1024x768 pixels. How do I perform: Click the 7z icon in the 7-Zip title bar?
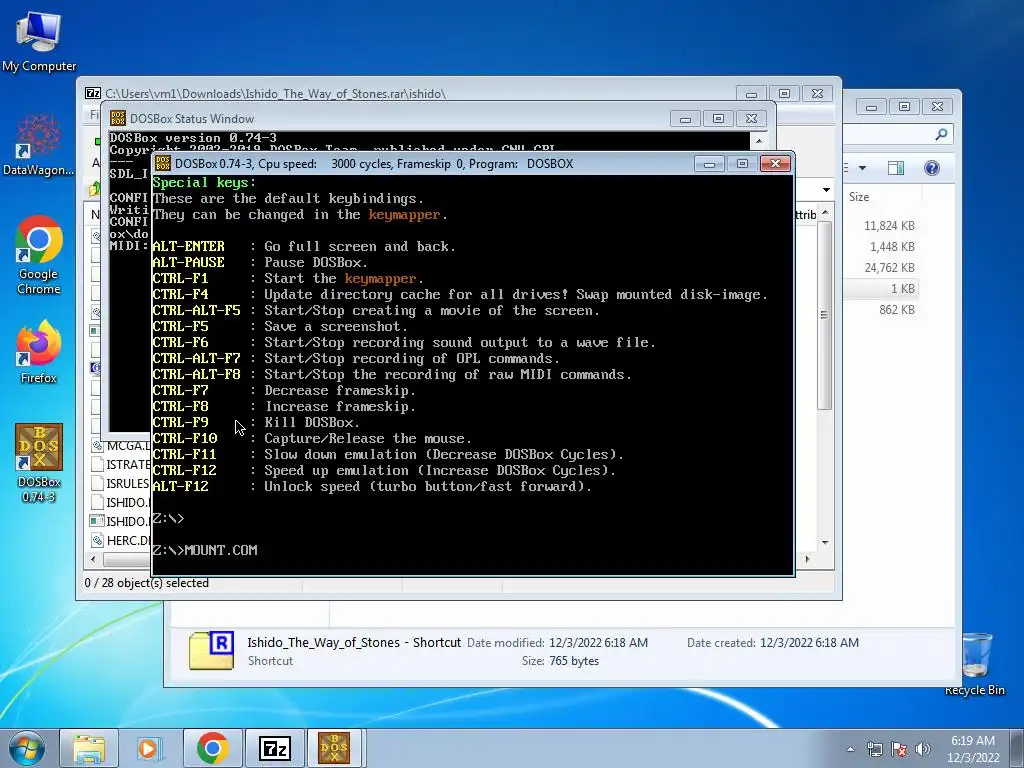pyautogui.click(x=93, y=93)
